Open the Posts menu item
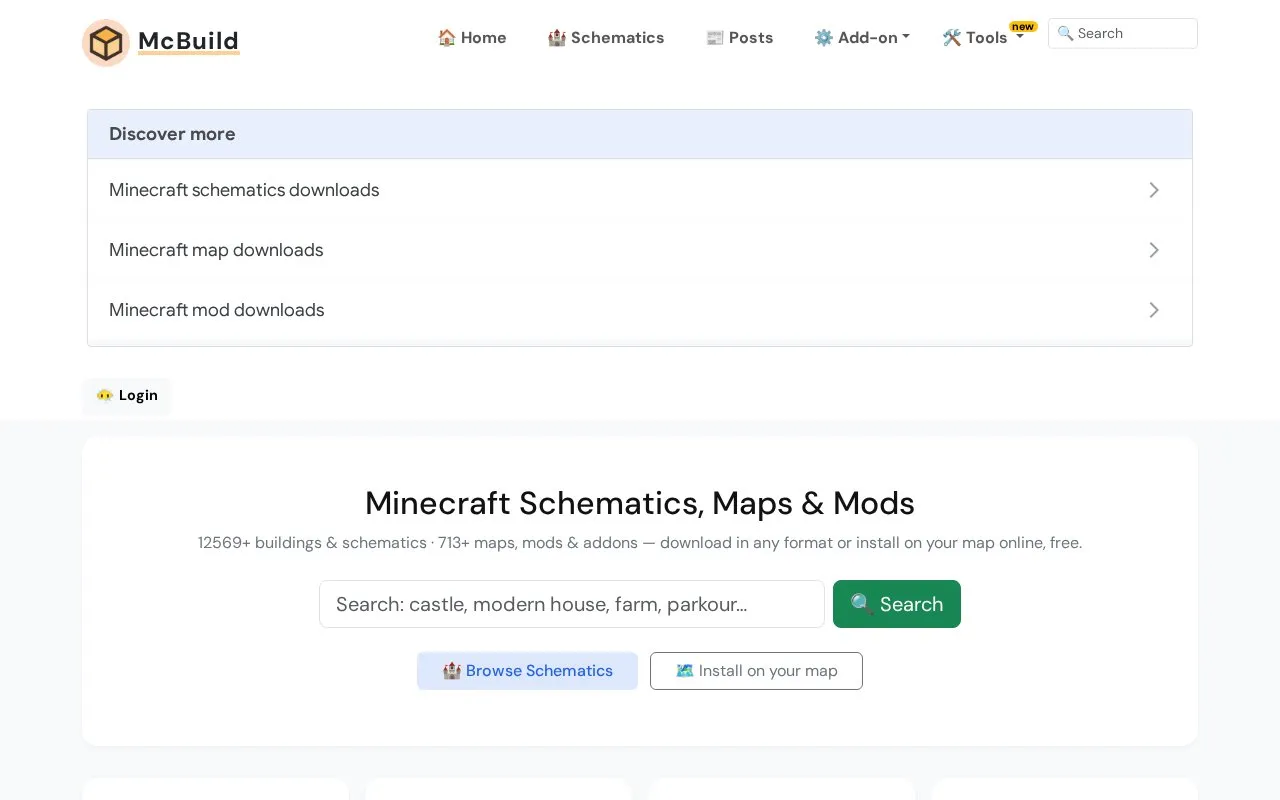Screen dimensions: 1280x800 tap(739, 38)
